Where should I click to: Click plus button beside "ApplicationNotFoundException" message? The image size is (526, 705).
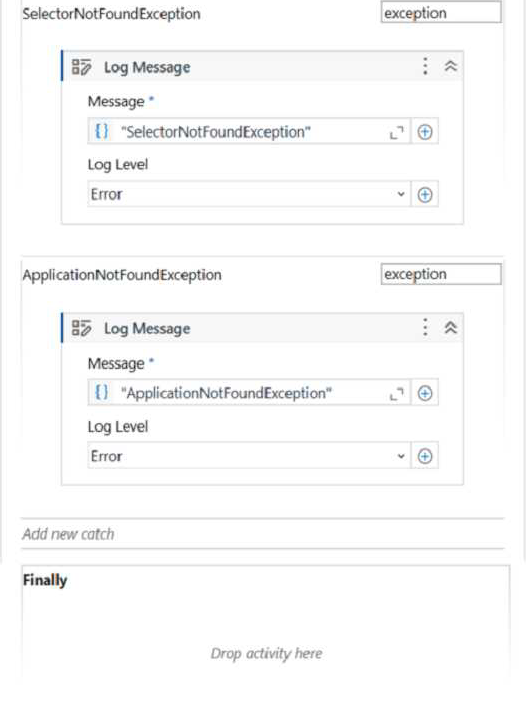pyautogui.click(x=425, y=393)
